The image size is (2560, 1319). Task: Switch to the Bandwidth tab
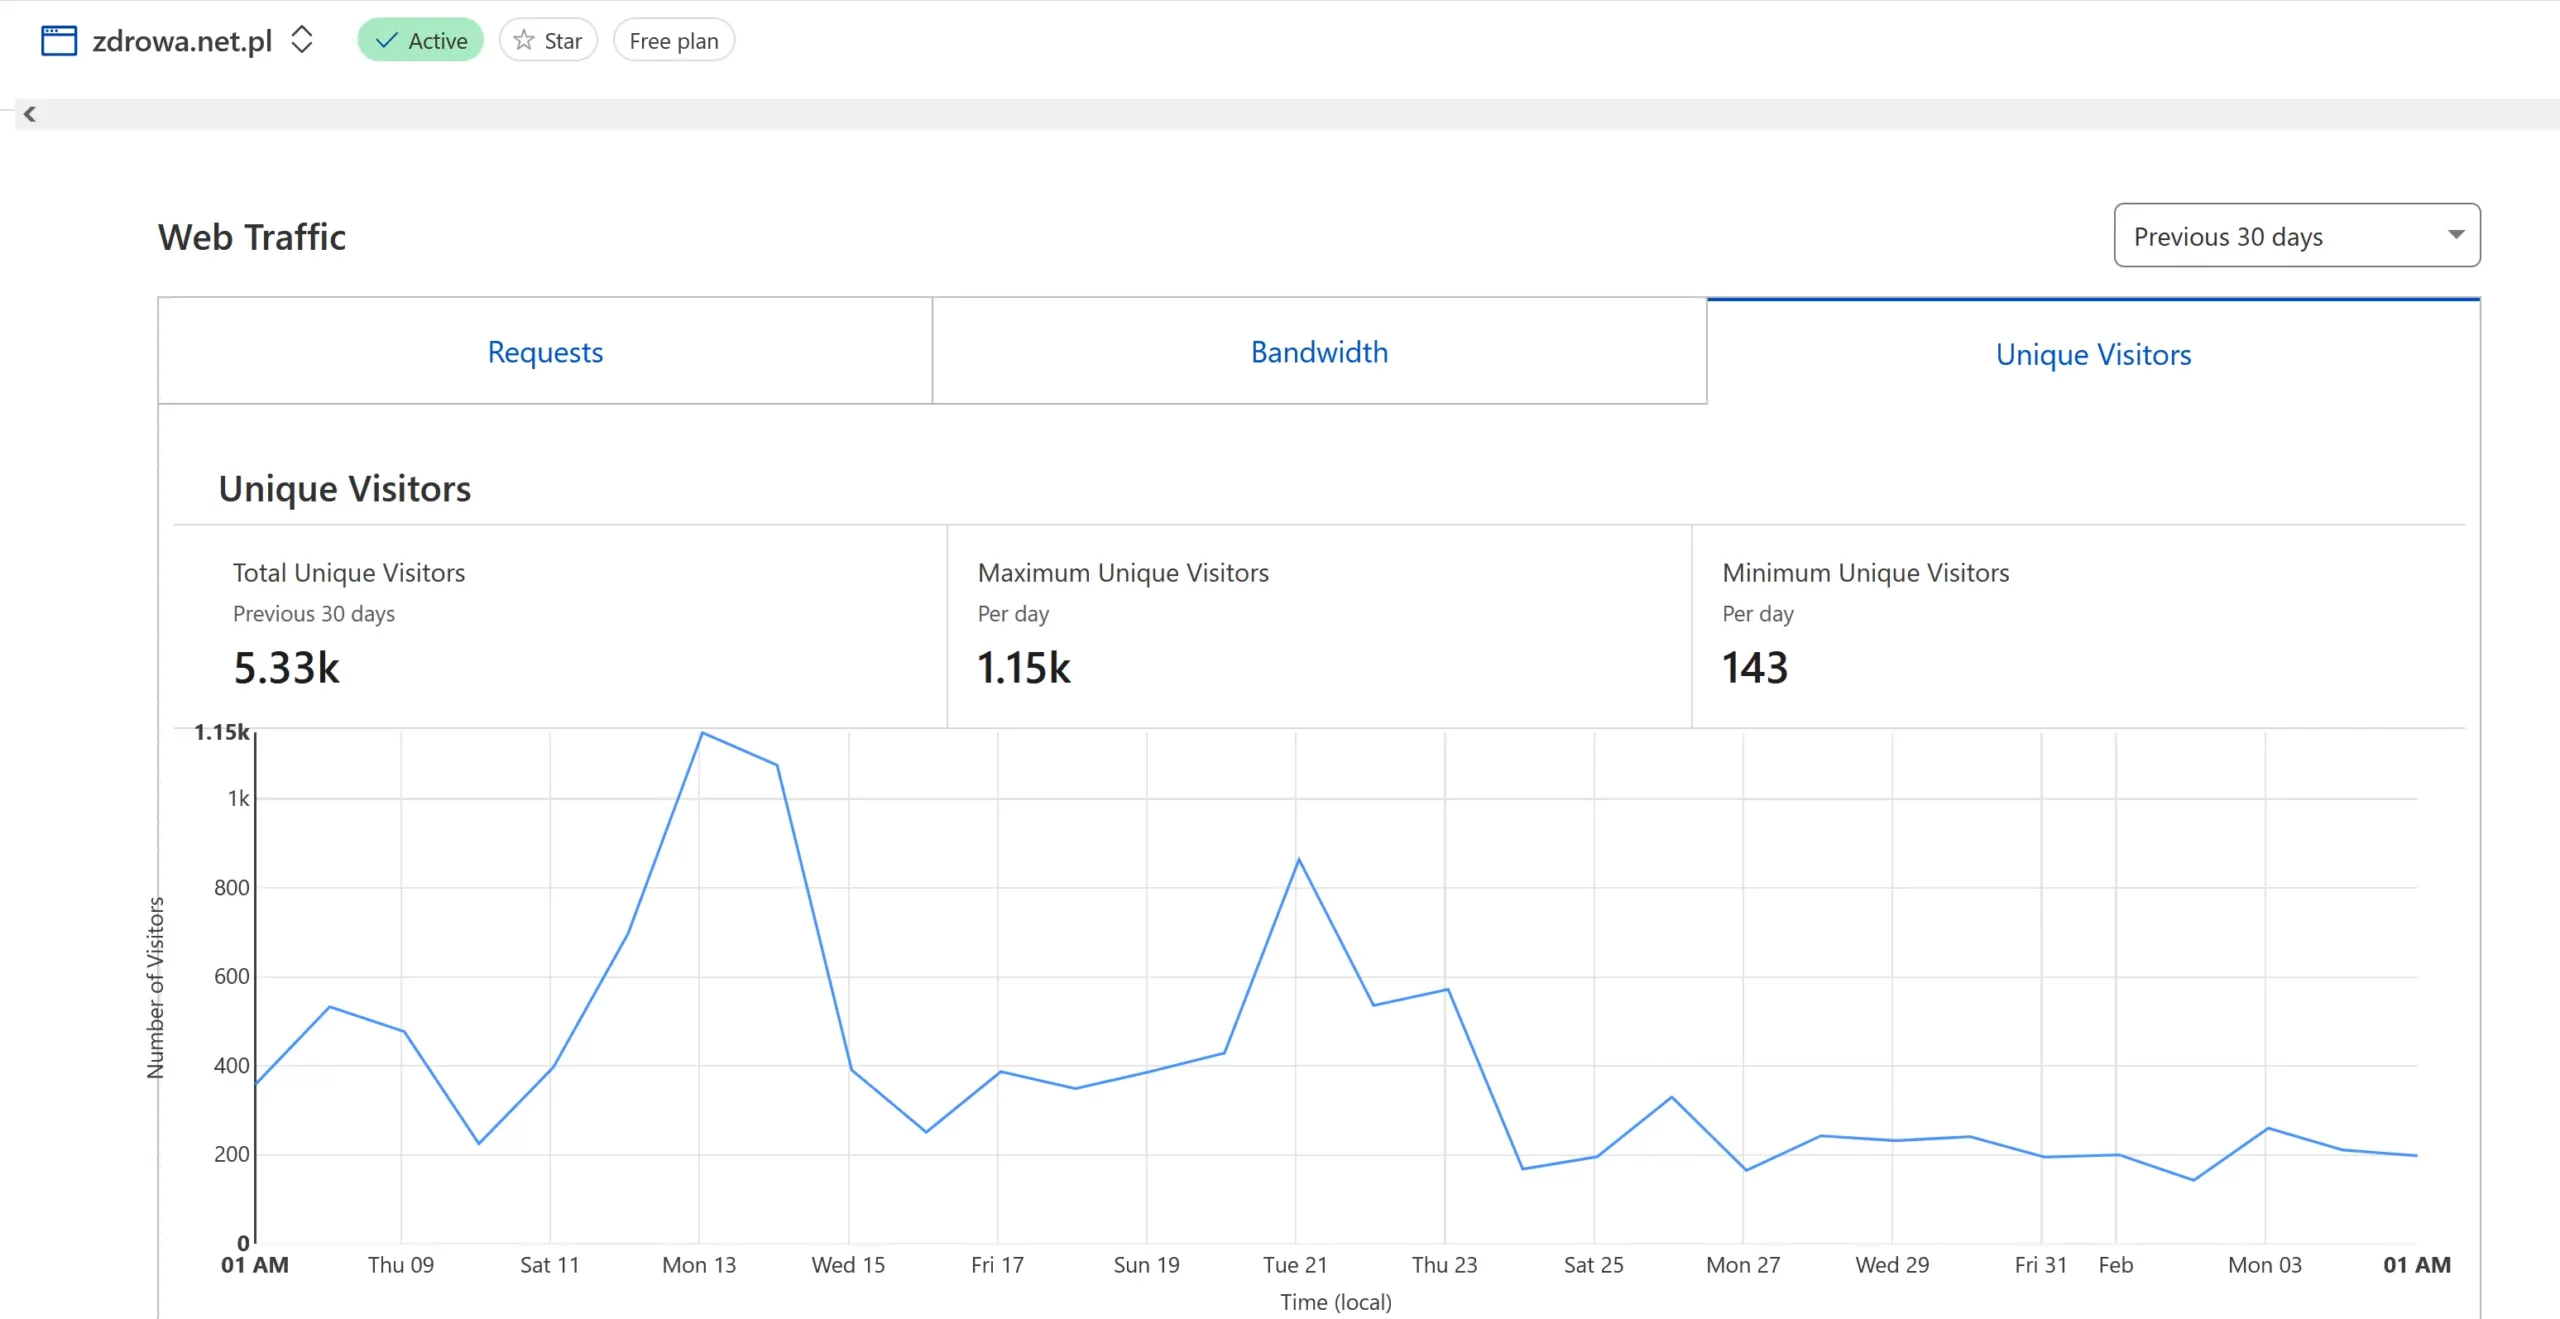coord(1319,352)
